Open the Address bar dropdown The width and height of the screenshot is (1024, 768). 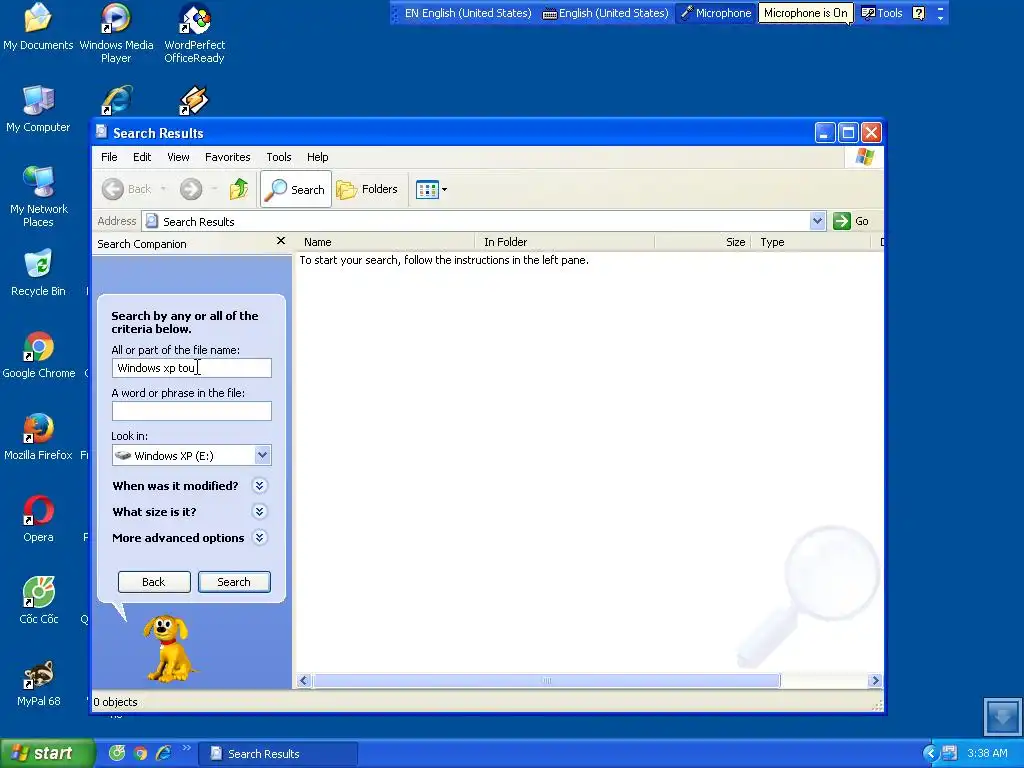point(817,221)
